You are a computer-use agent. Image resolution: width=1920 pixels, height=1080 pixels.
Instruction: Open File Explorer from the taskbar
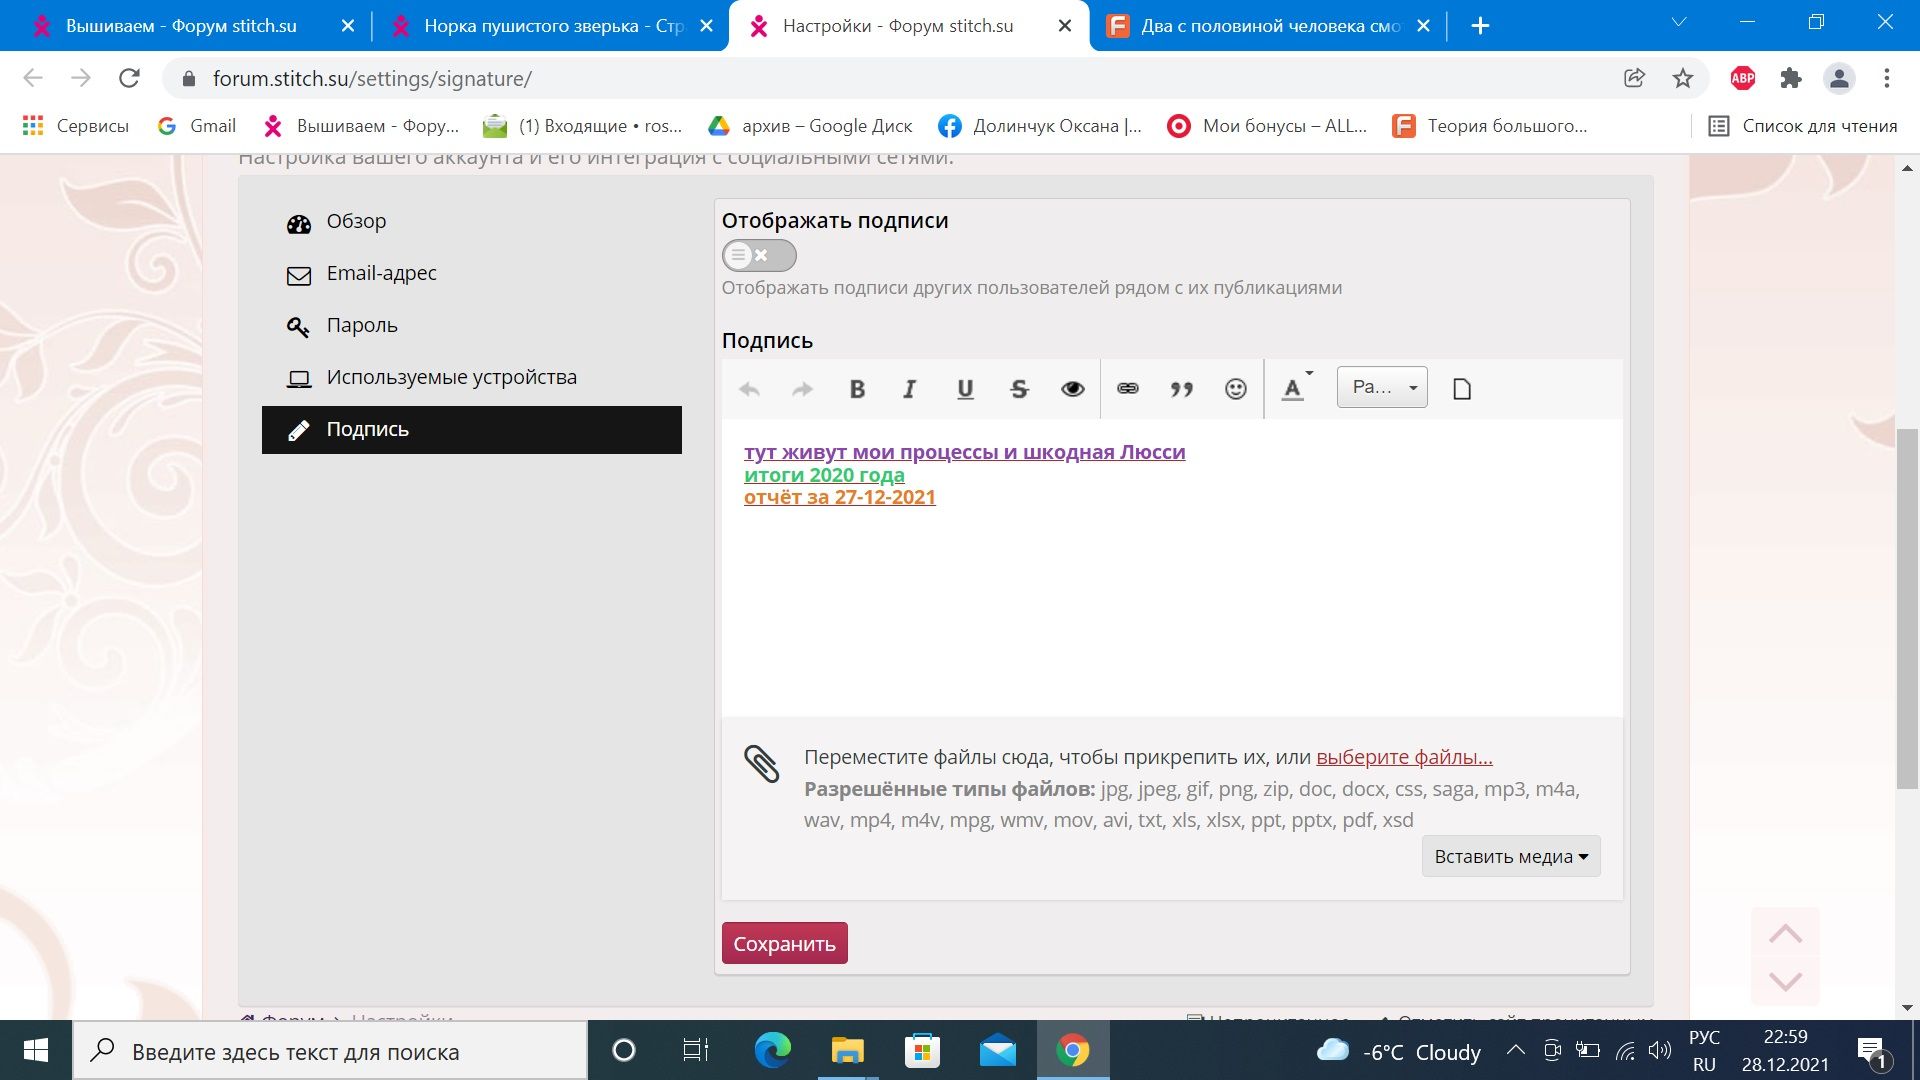point(847,1051)
